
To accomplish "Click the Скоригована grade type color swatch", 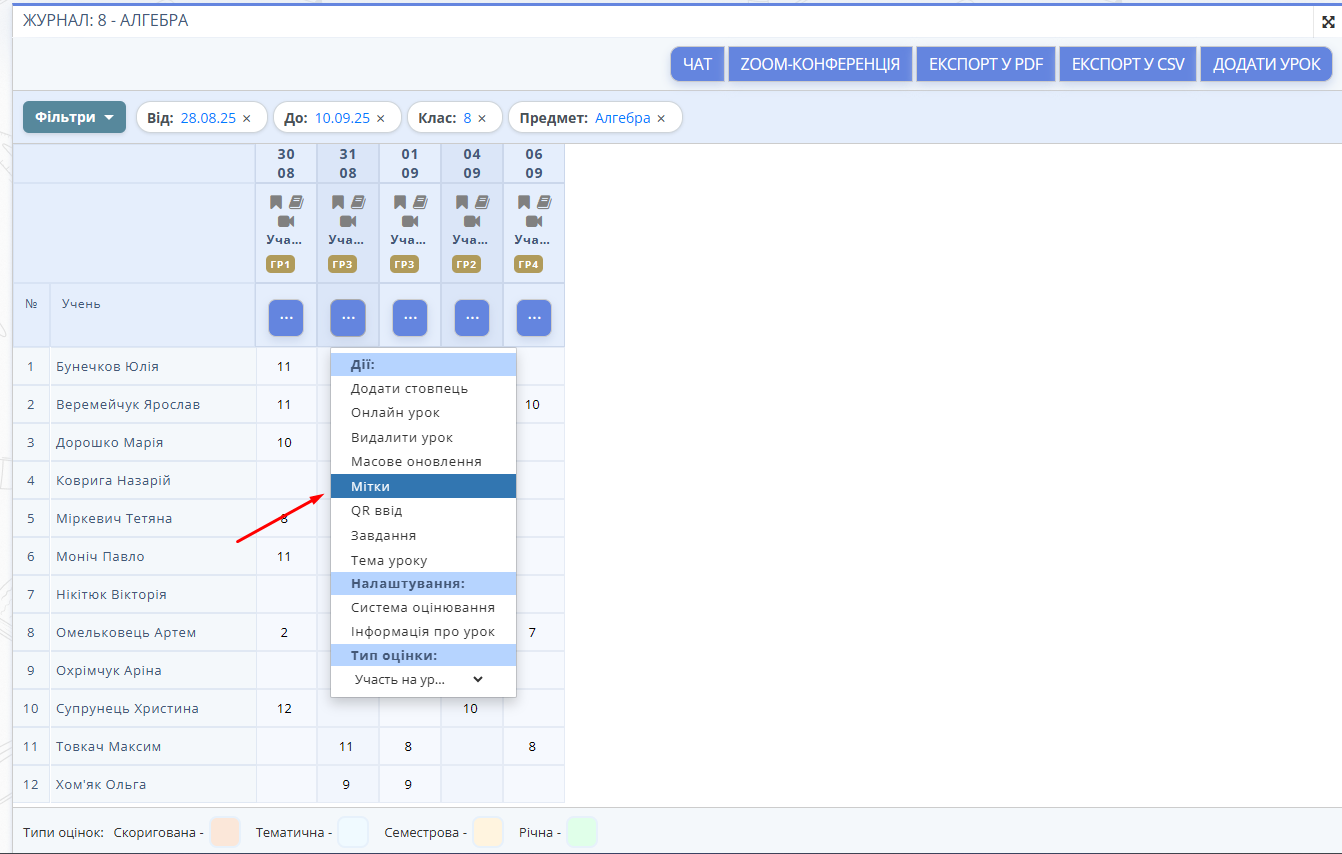I will pos(225,832).
